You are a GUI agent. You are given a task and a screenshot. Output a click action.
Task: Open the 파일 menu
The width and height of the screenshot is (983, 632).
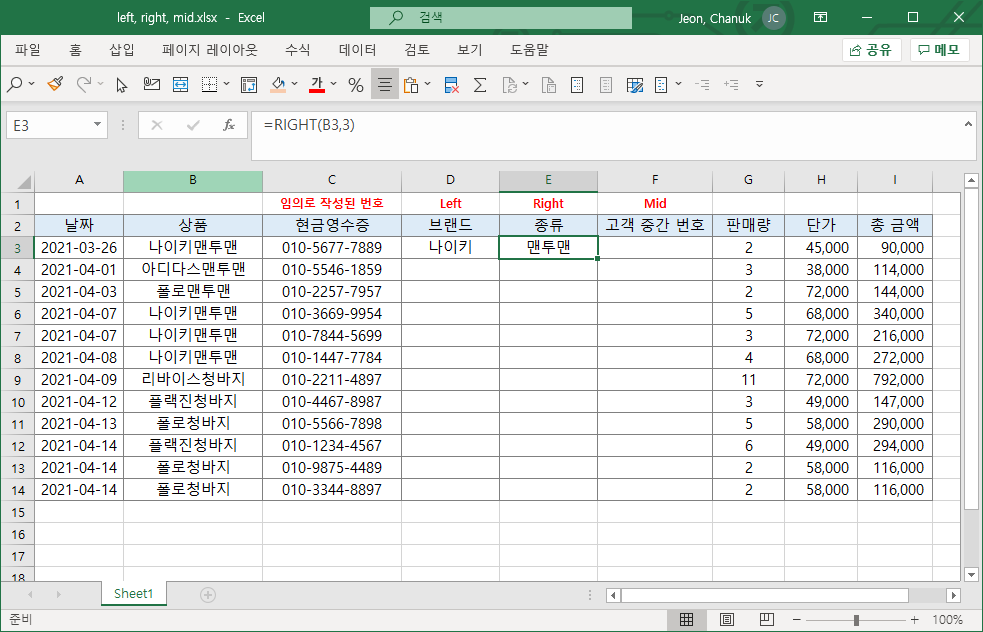(28, 50)
